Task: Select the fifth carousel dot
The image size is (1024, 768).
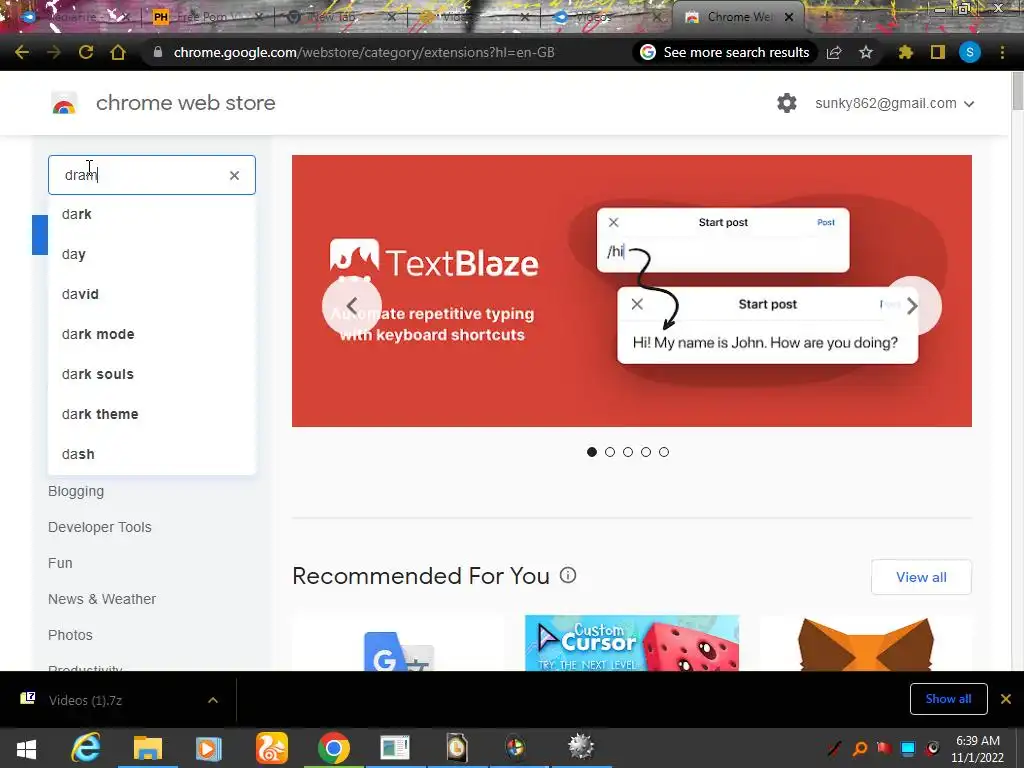Action: (x=664, y=452)
